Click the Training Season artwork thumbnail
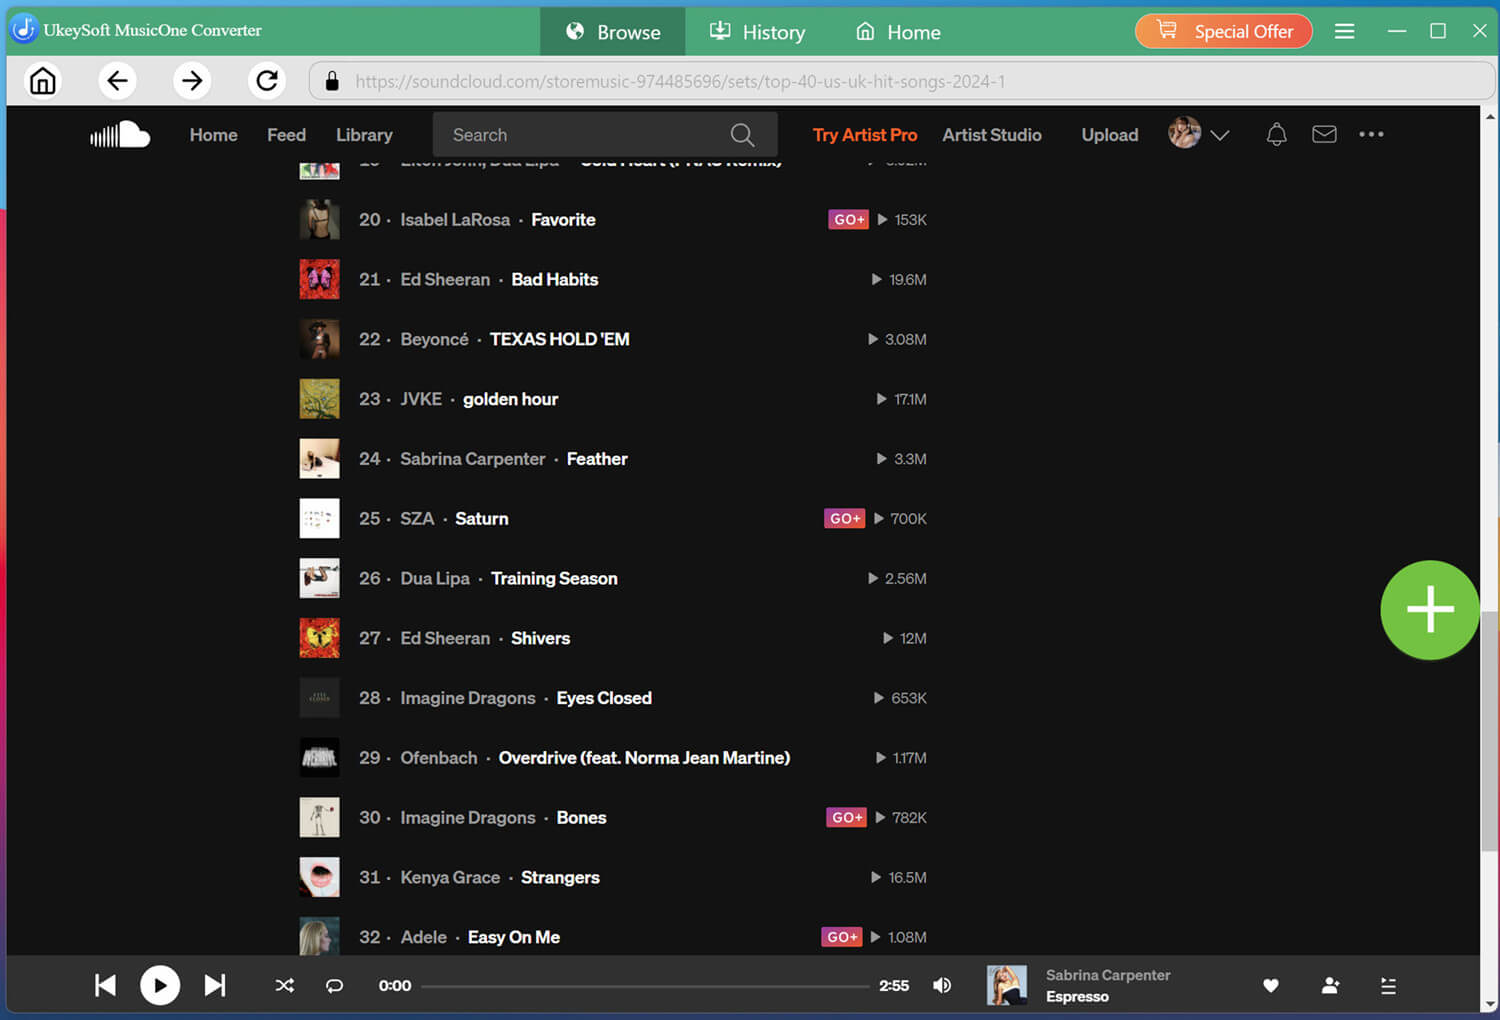 (x=320, y=578)
